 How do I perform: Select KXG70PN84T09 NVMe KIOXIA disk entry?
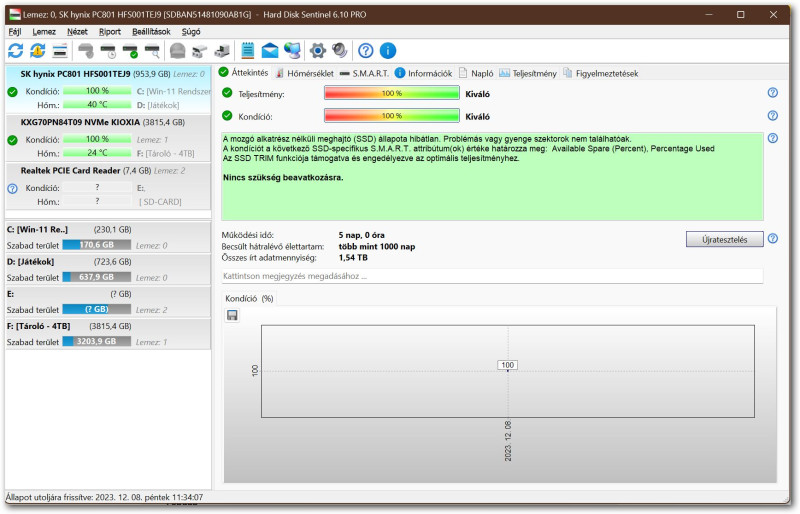pos(108,138)
